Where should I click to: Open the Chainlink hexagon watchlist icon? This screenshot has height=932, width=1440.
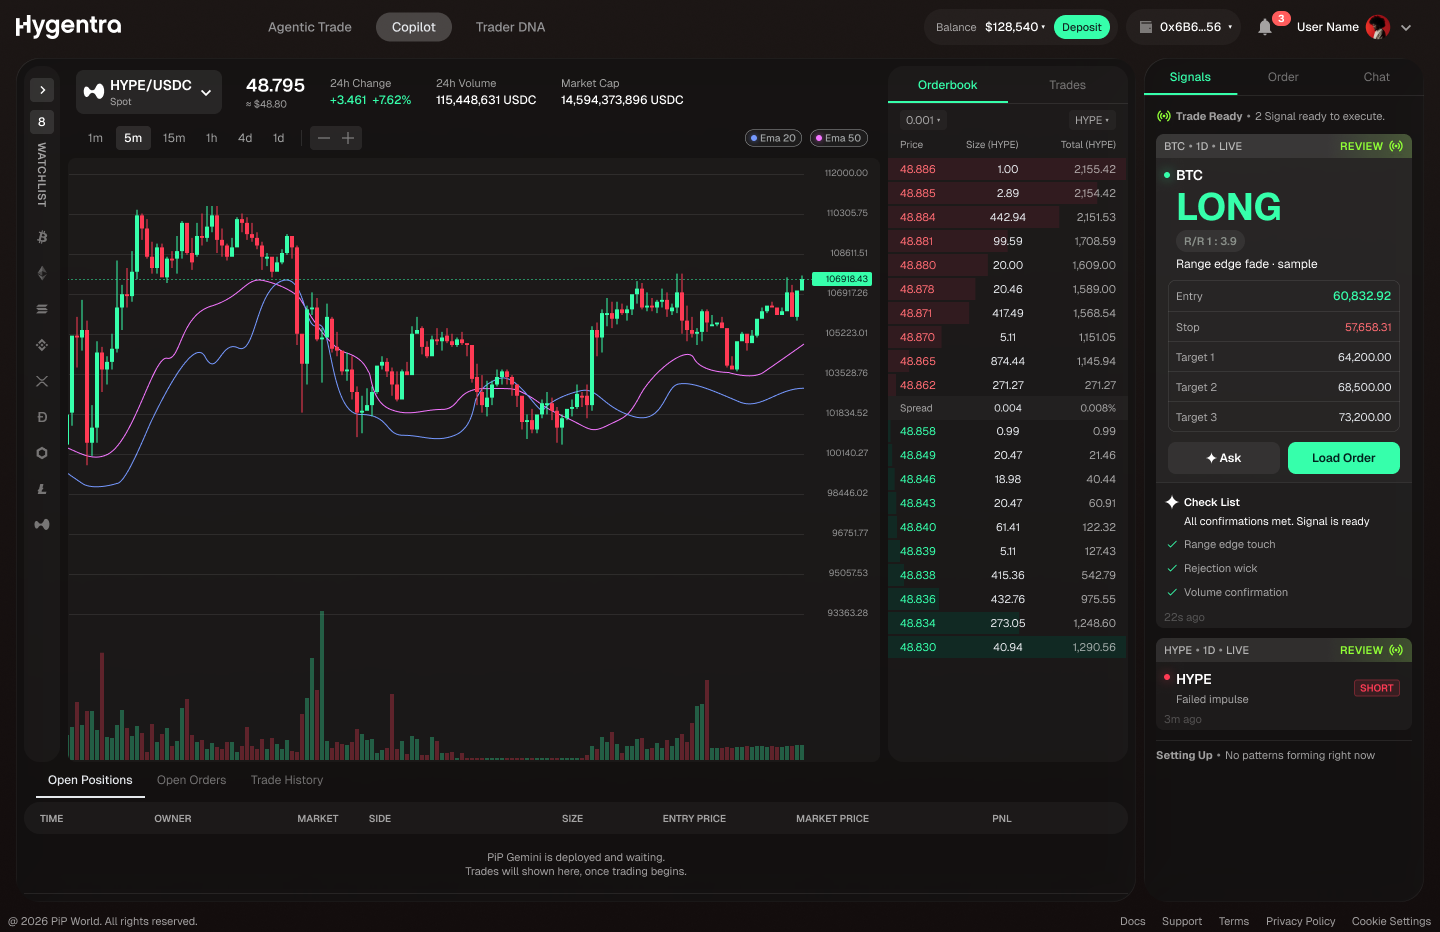tap(42, 453)
